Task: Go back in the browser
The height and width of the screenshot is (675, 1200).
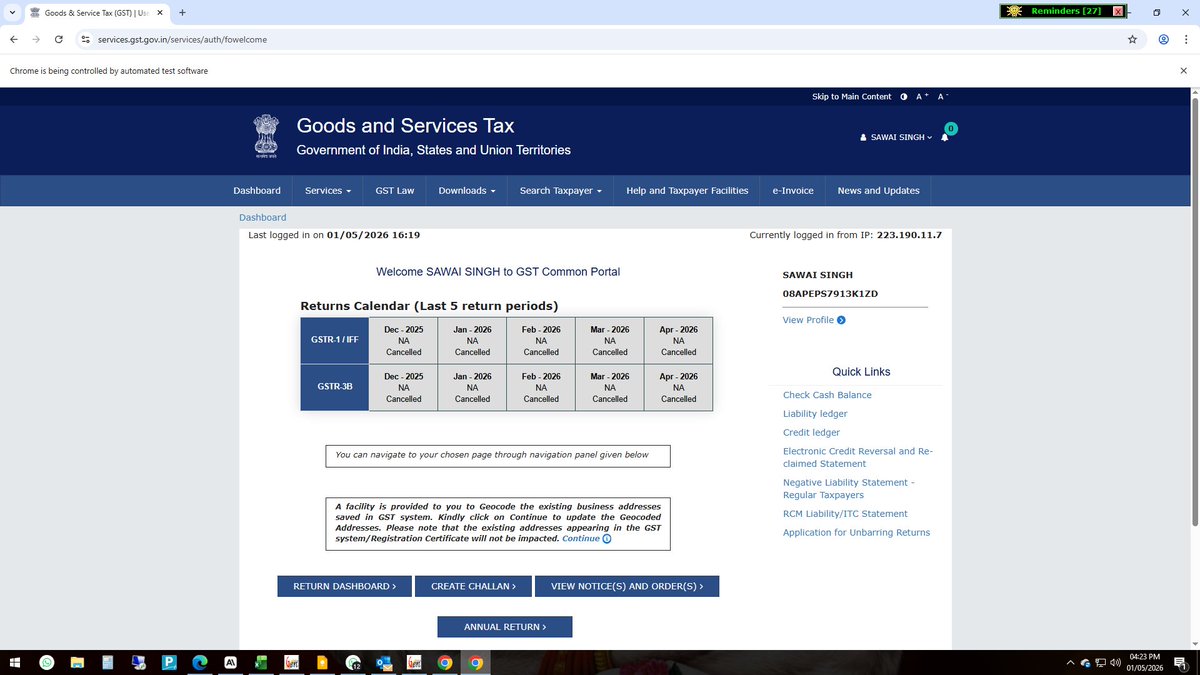Action: tap(12, 40)
